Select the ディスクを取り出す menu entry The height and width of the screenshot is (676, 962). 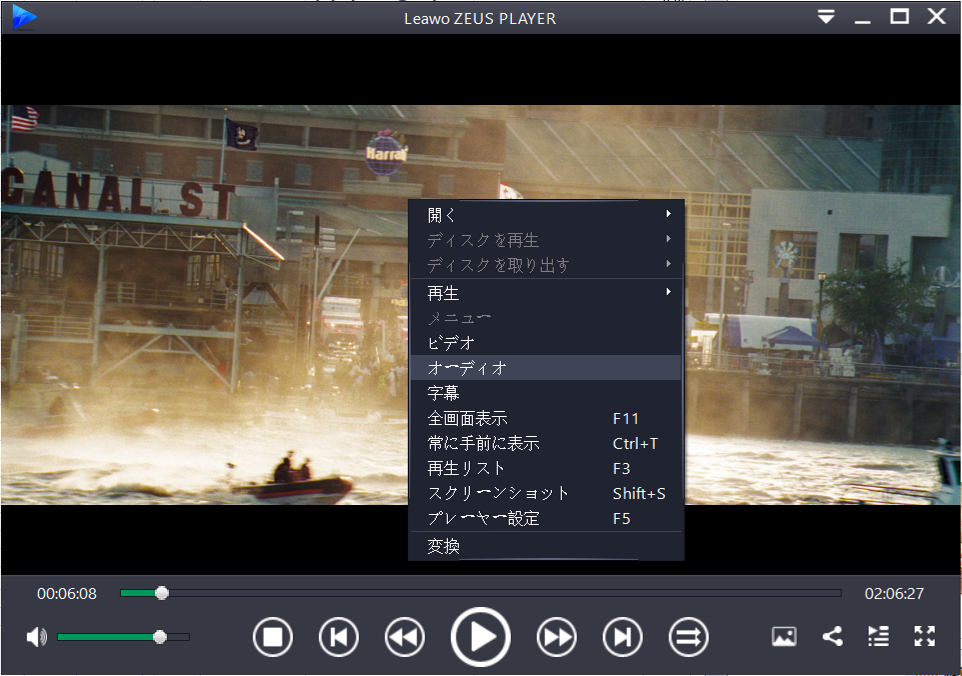click(x=546, y=265)
